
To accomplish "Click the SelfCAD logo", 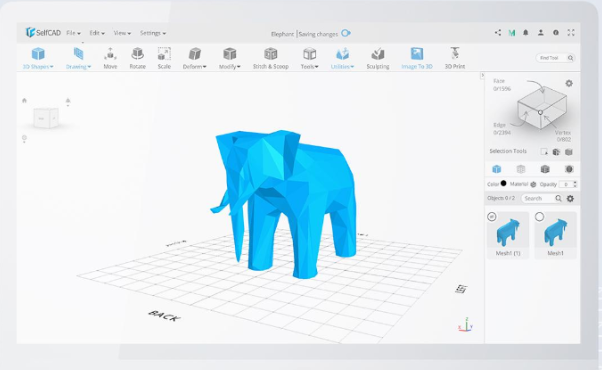I will point(43,33).
